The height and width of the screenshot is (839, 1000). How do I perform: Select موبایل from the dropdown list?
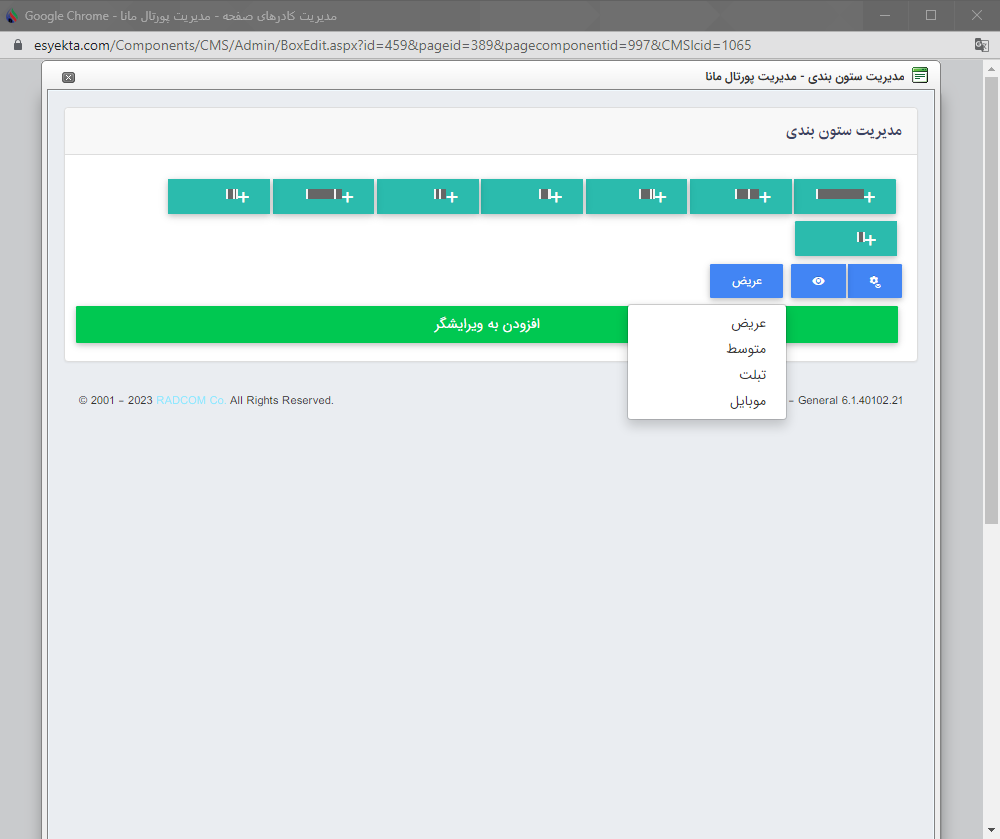tap(748, 401)
